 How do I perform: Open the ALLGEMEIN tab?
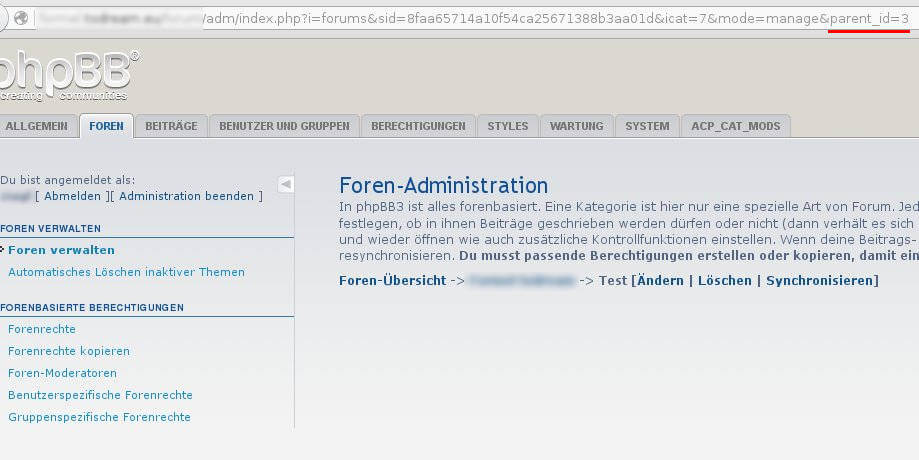pos(37,126)
